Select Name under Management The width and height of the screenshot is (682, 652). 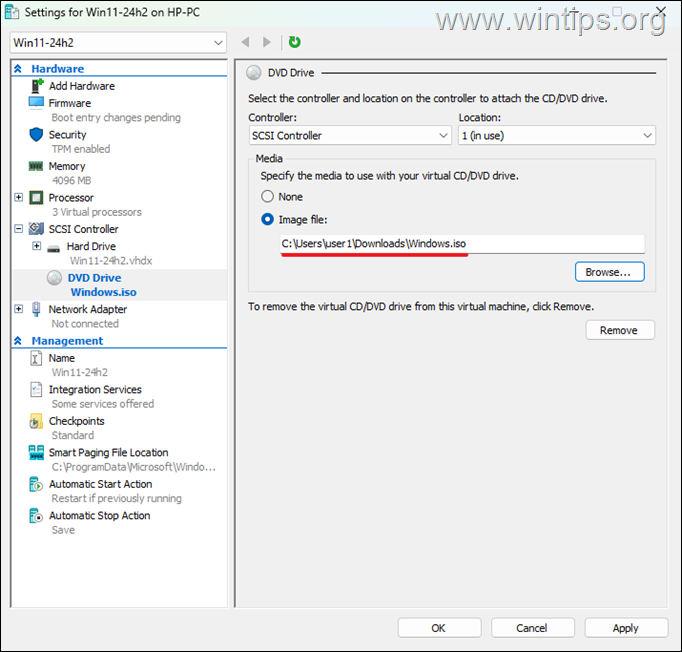click(62, 358)
